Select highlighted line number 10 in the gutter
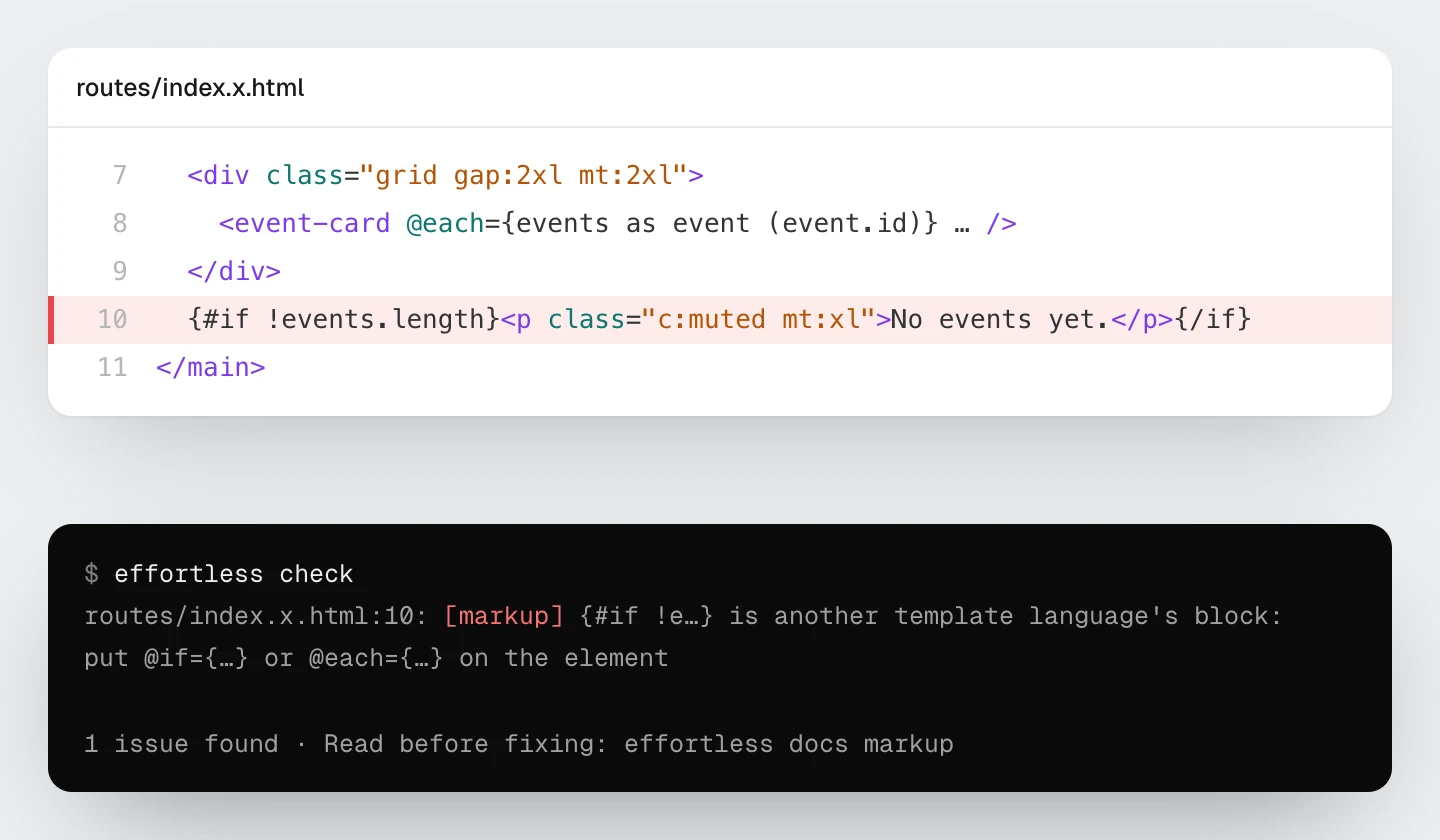Viewport: 1440px width, 840px height. 113,319
